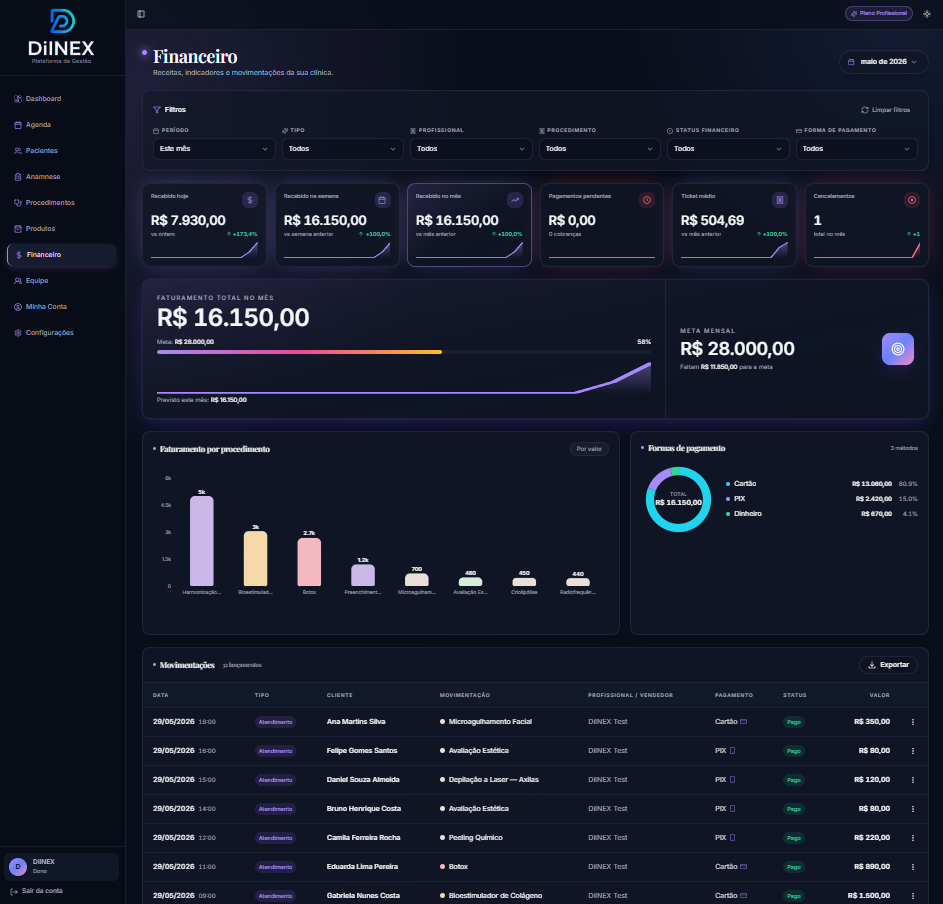This screenshot has width=943, height=904.
Task: Open the Procedimento filter dropdown
Action: (x=600, y=149)
